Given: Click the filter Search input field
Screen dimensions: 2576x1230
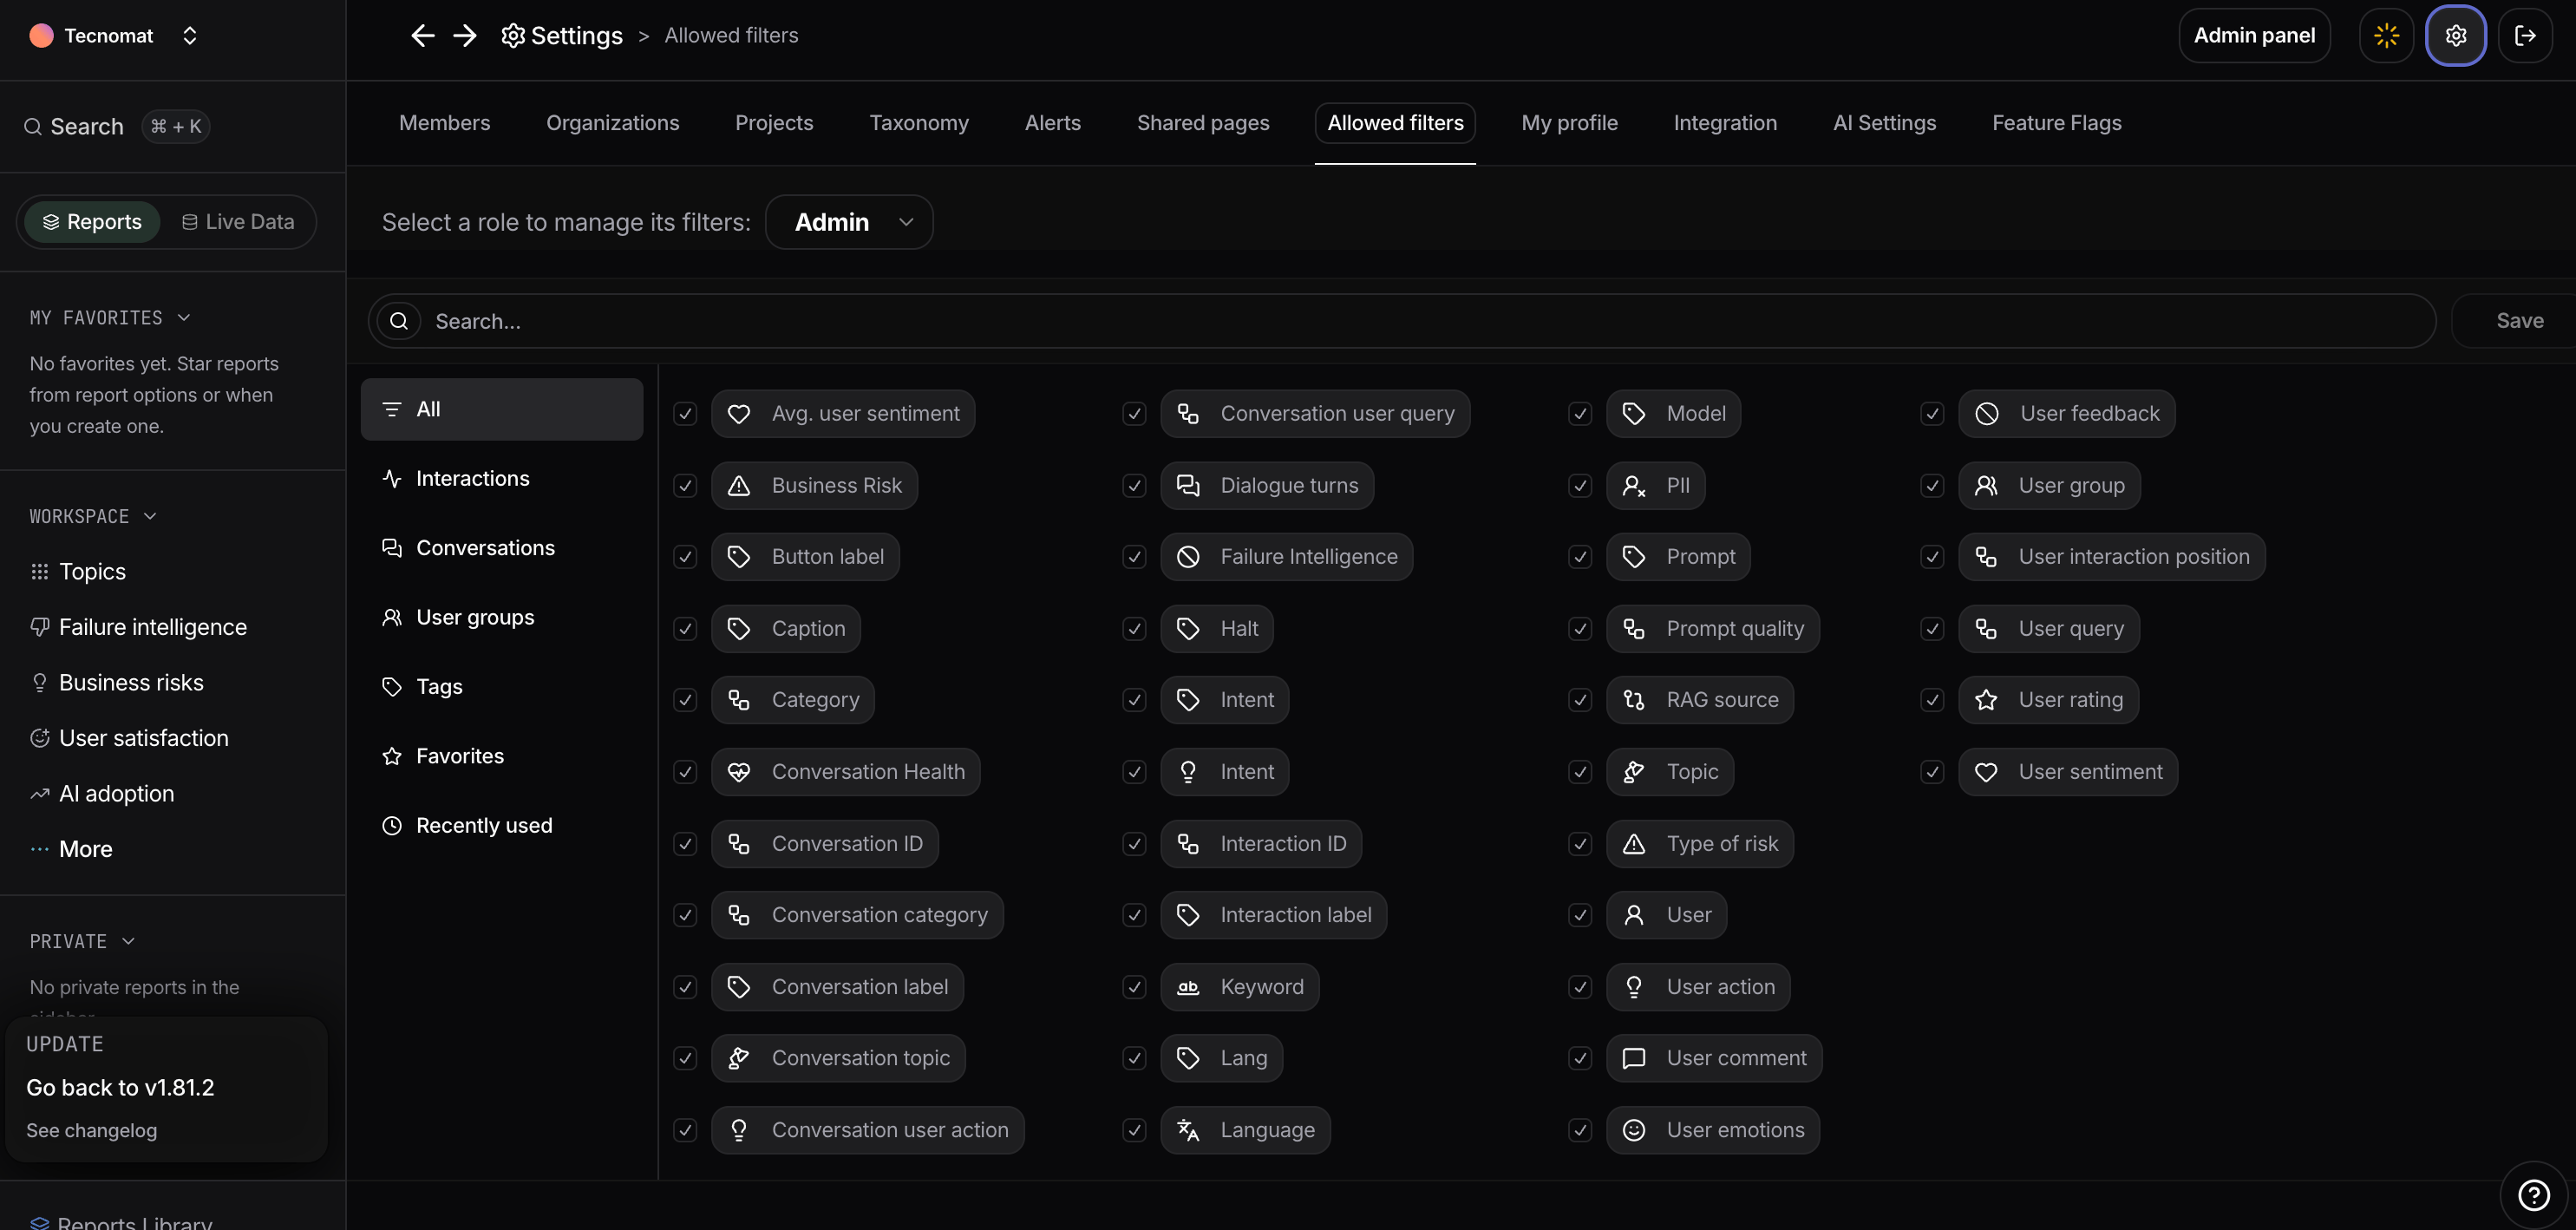Looking at the screenshot, I should point(1402,321).
